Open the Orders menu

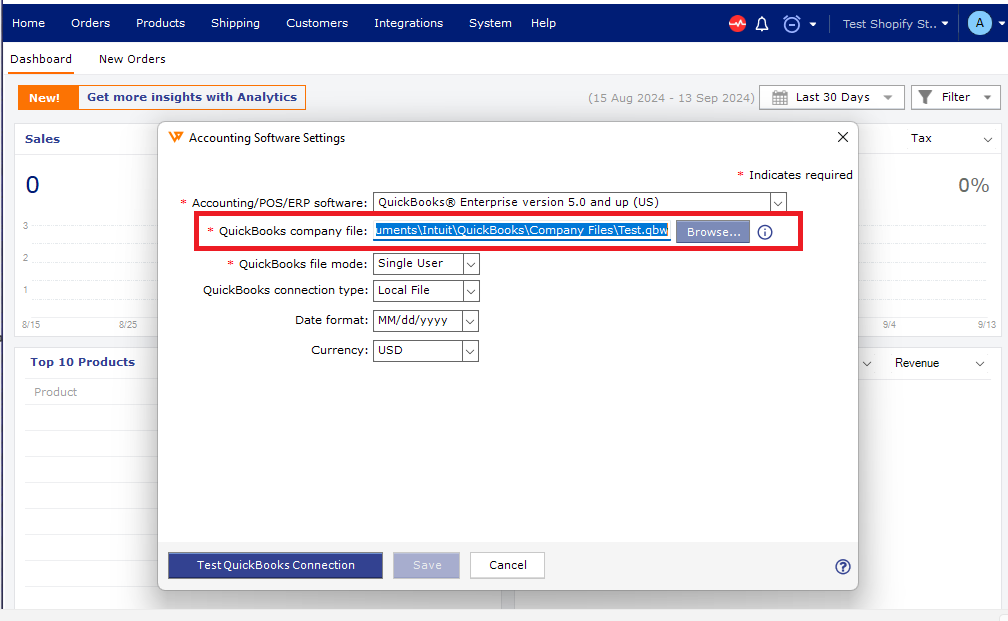tap(91, 23)
